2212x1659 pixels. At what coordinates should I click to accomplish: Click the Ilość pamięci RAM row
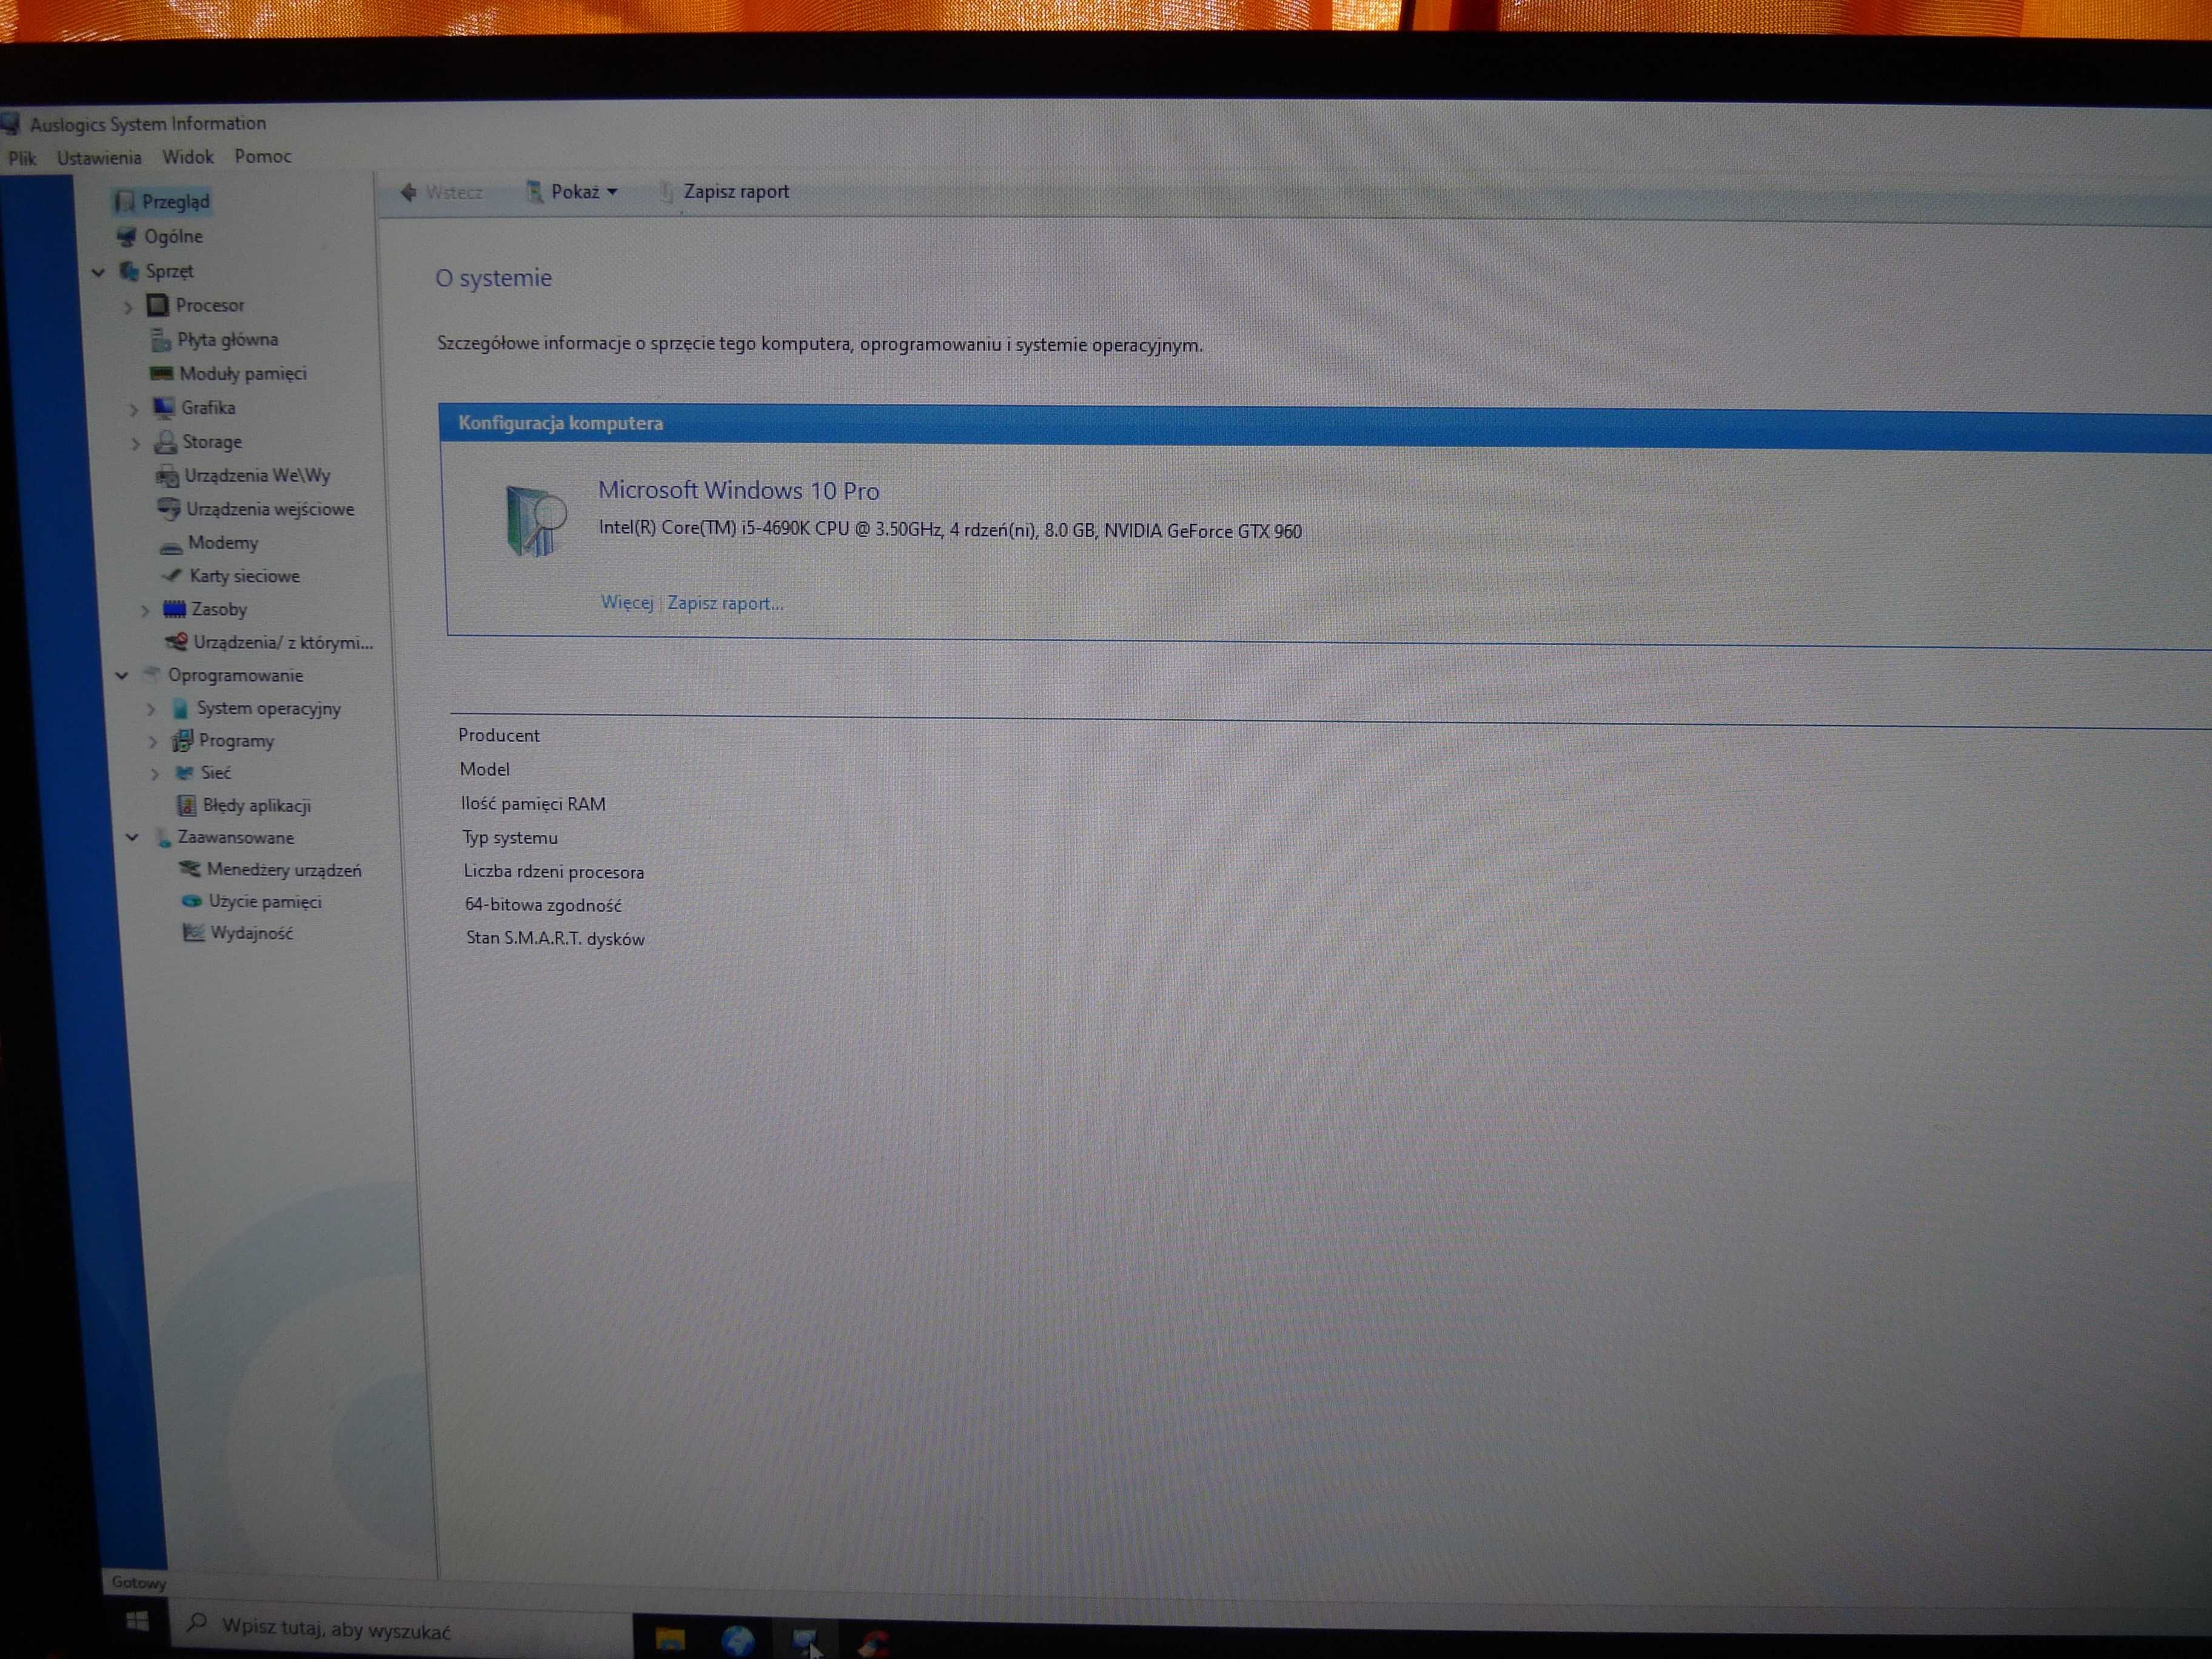coord(533,804)
